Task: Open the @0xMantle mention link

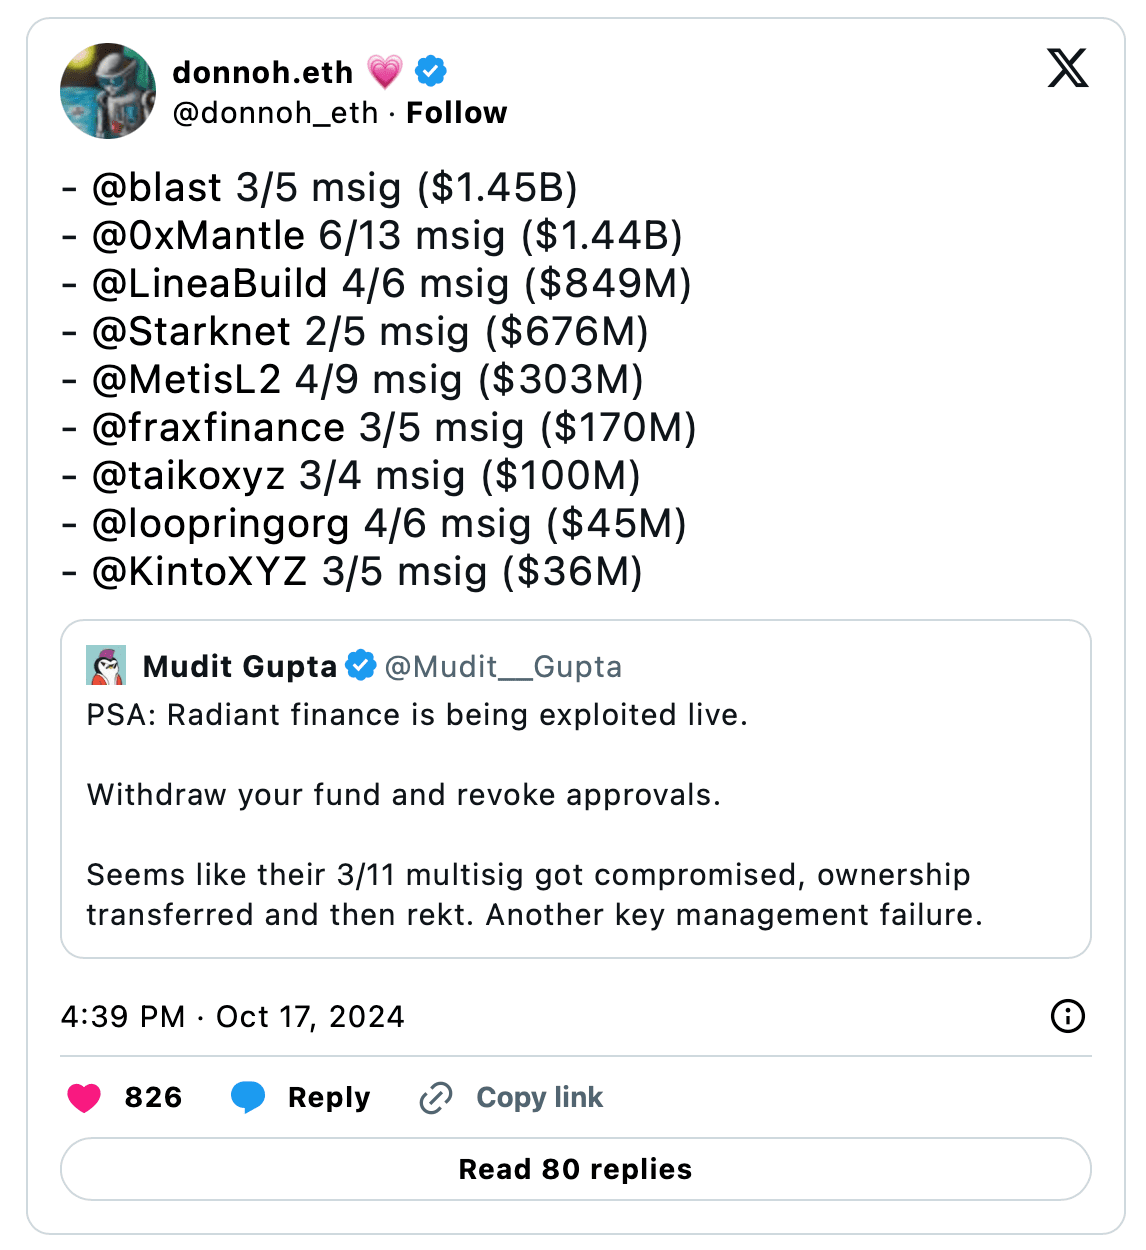Action: pos(198,236)
